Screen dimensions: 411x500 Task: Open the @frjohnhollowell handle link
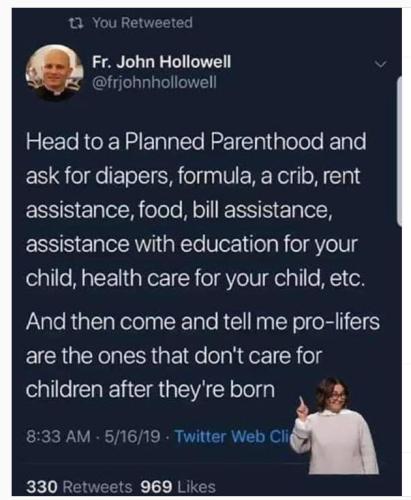pyautogui.click(x=154, y=82)
